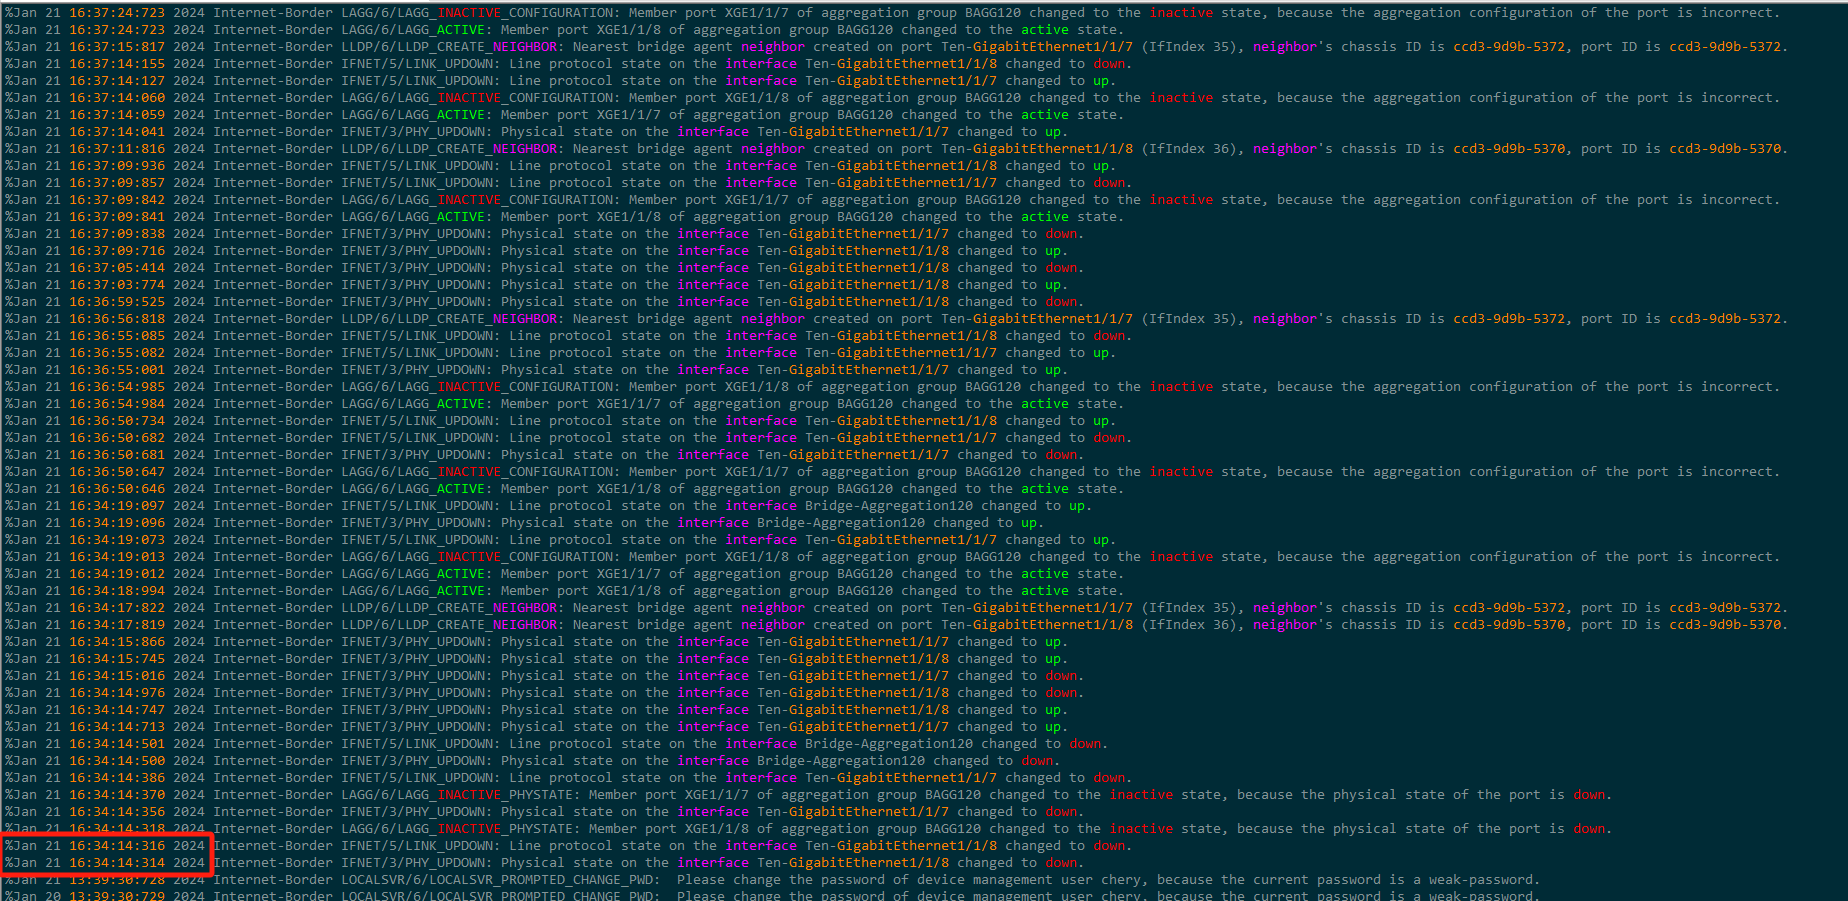Select the 16:34:19:073 timestamp
The image size is (1848, 901).
[117, 540]
